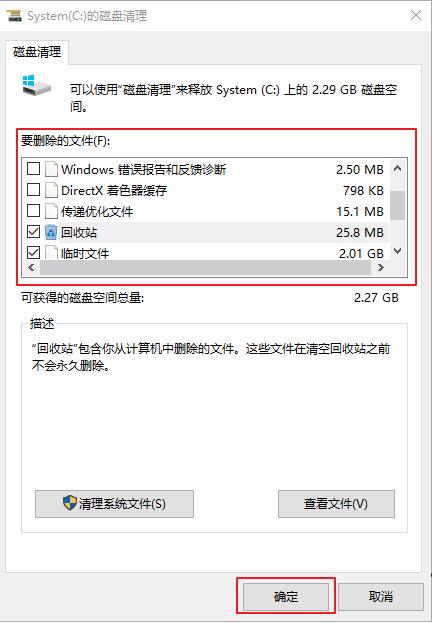The height and width of the screenshot is (623, 433).
Task: Click the shield icon on 清理系统文件 button
Action: 70,503
